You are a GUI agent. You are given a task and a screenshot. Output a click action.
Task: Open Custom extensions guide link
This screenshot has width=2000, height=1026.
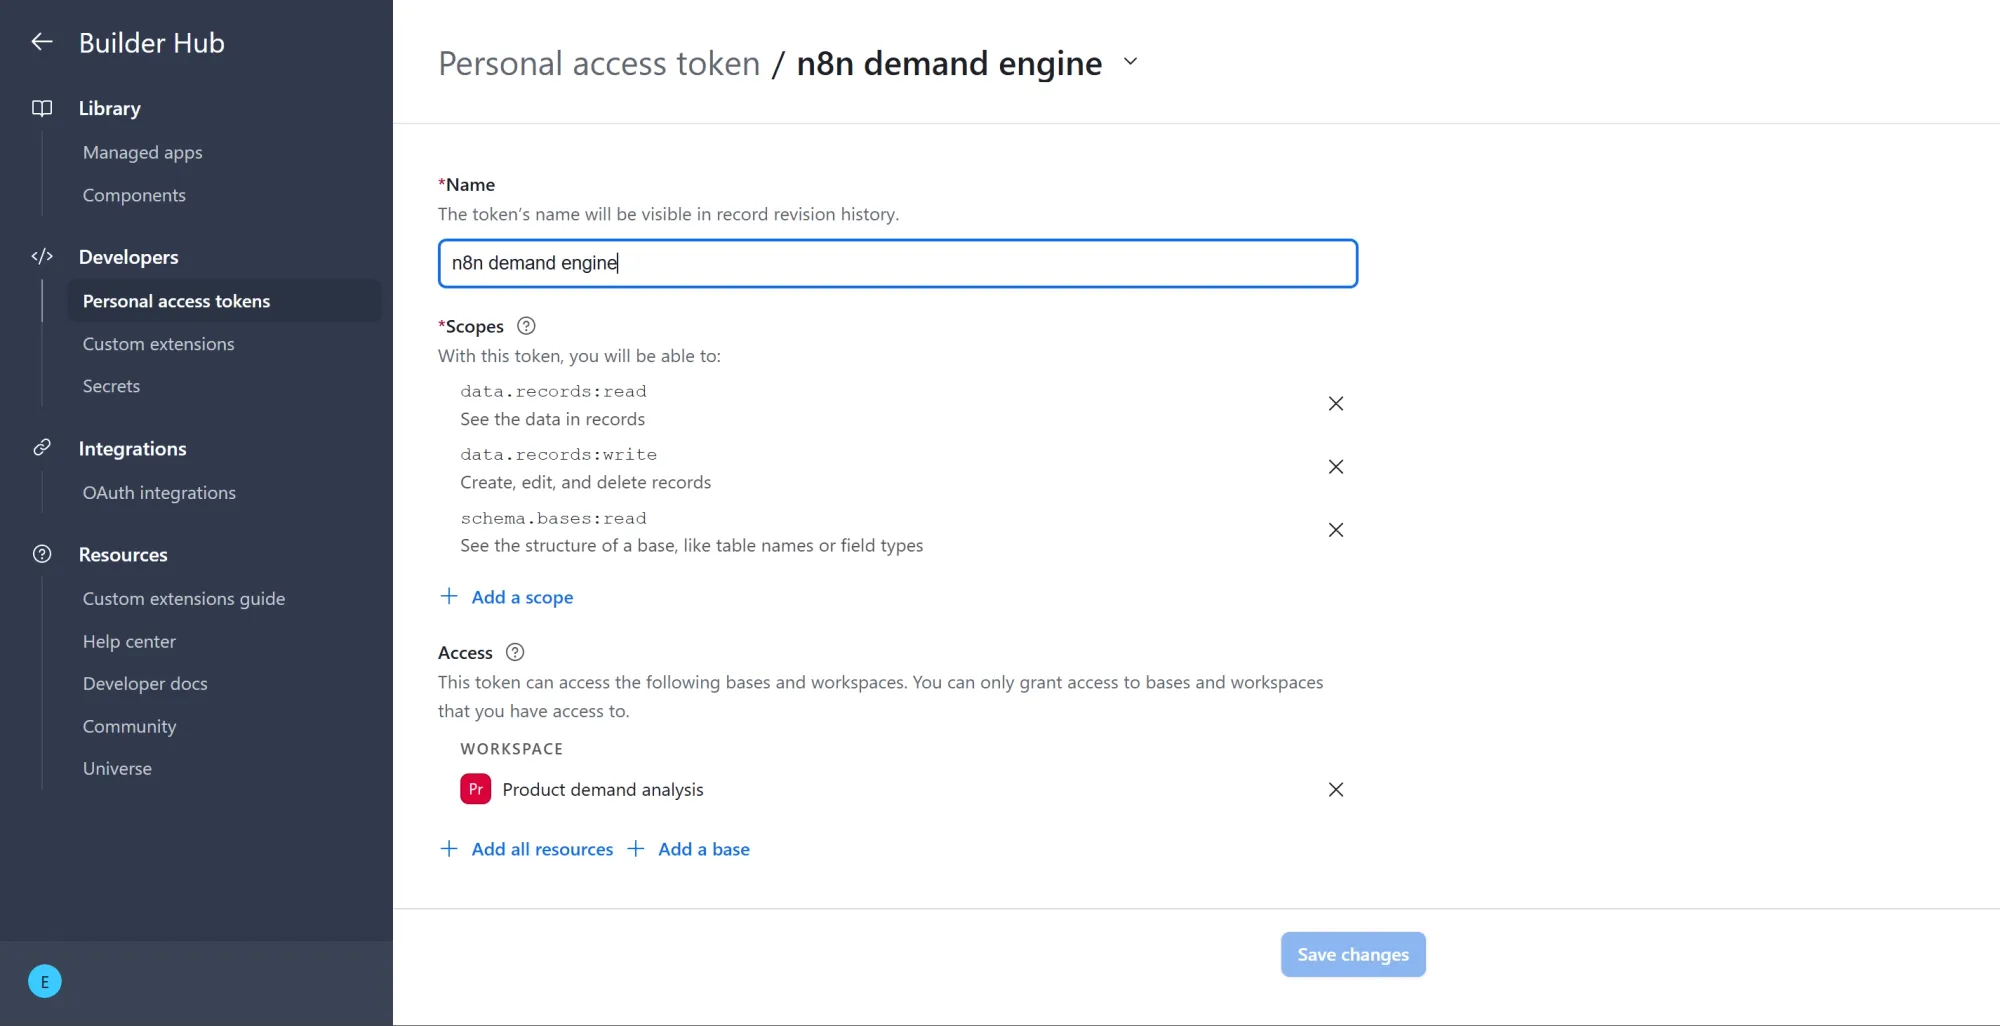tap(184, 599)
